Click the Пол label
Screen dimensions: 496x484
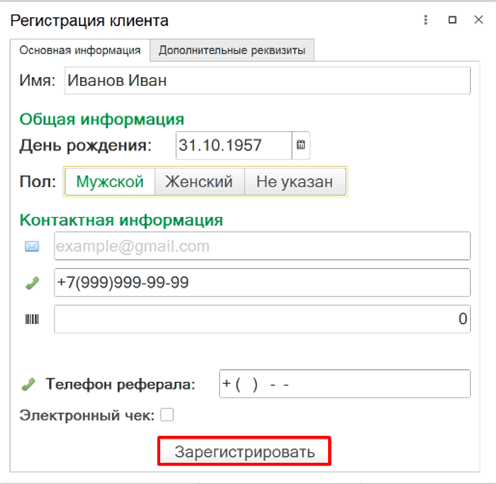coord(38,182)
